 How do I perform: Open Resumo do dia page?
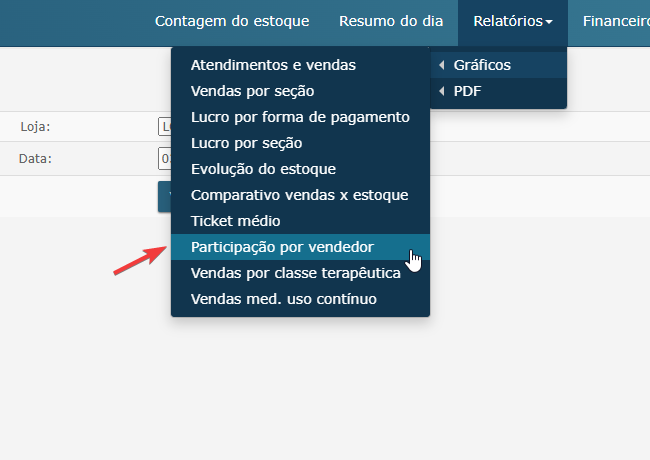coord(391,22)
